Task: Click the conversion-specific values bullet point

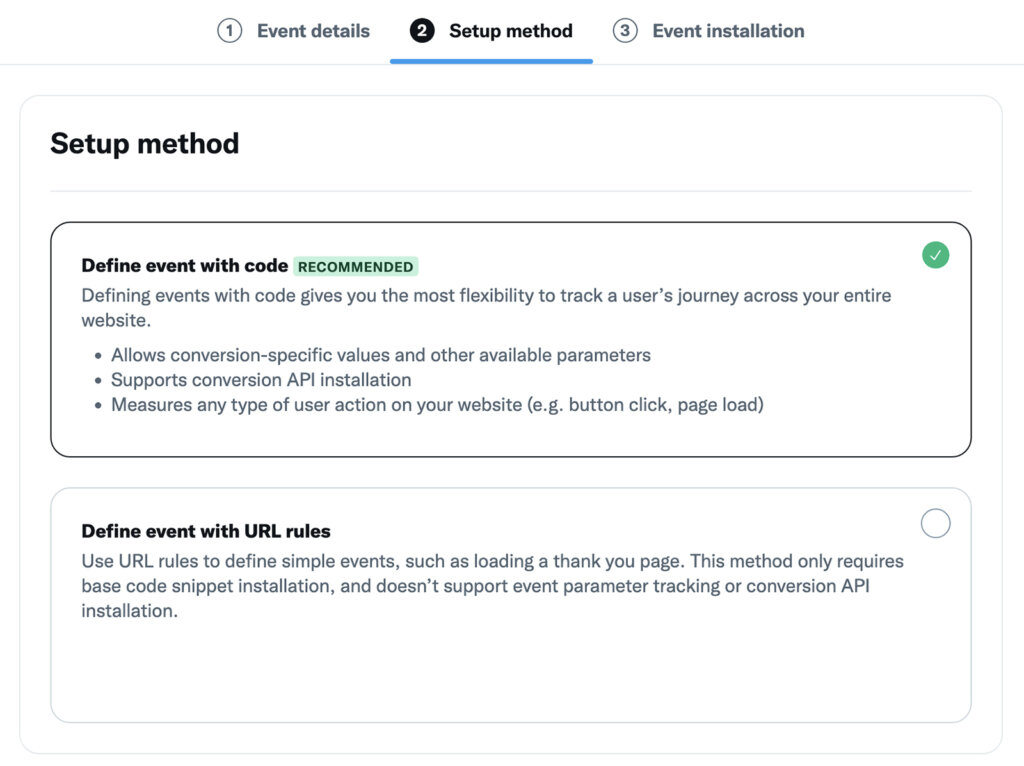Action: click(x=380, y=355)
